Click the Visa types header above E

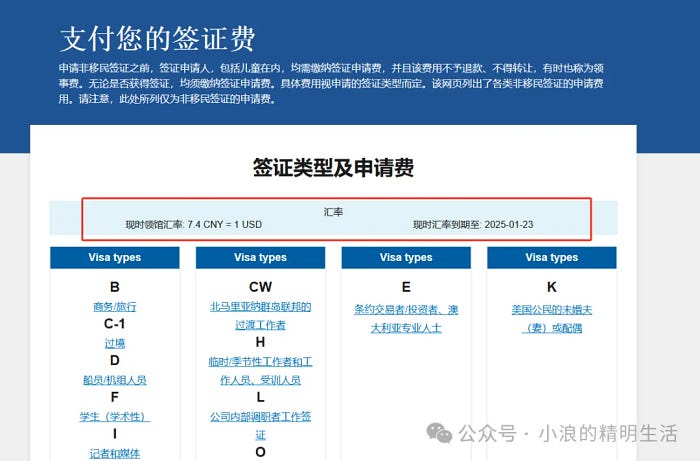tap(406, 257)
